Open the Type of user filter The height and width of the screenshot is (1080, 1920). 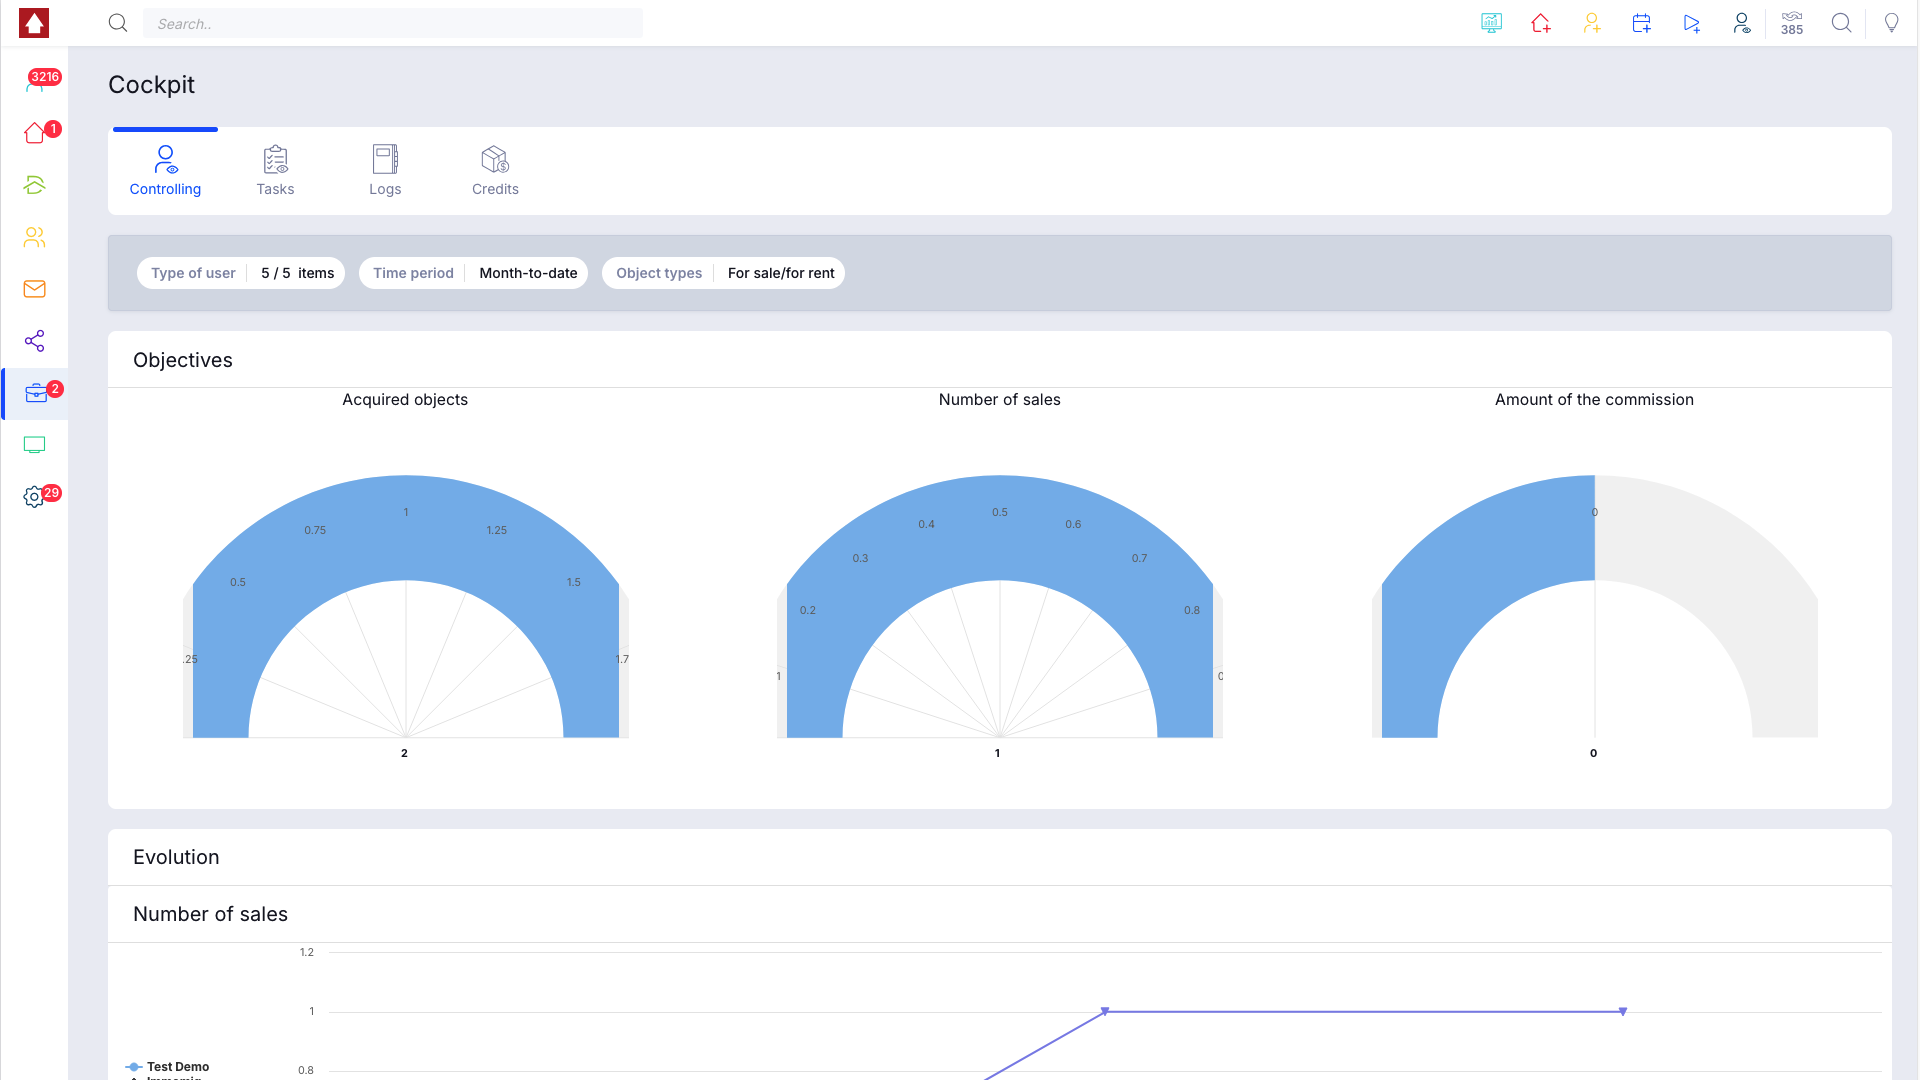[x=241, y=273]
